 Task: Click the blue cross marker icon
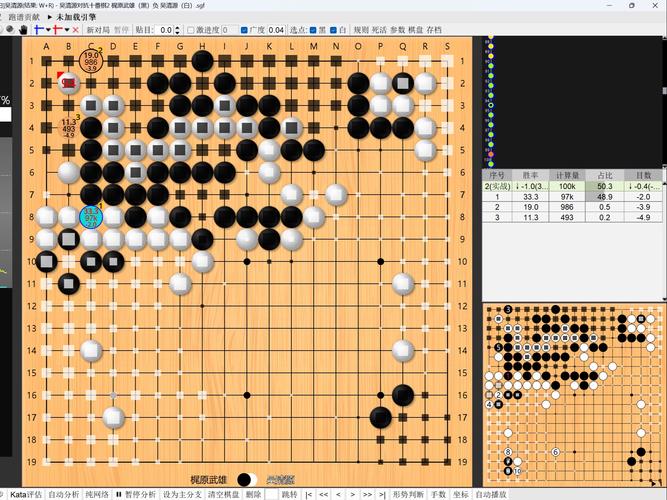coord(39,30)
